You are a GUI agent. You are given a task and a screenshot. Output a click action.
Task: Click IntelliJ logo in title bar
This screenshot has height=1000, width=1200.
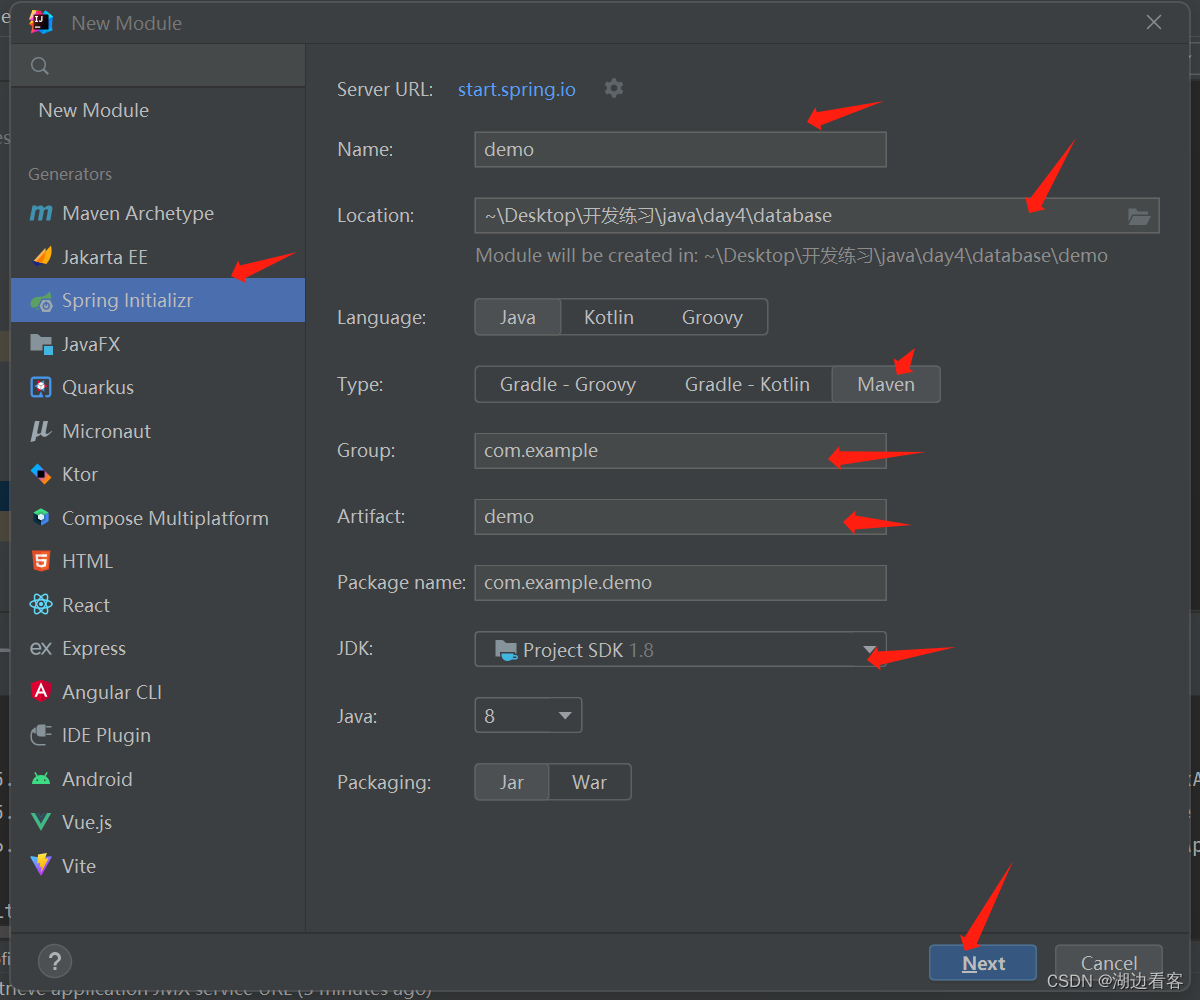[x=41, y=22]
